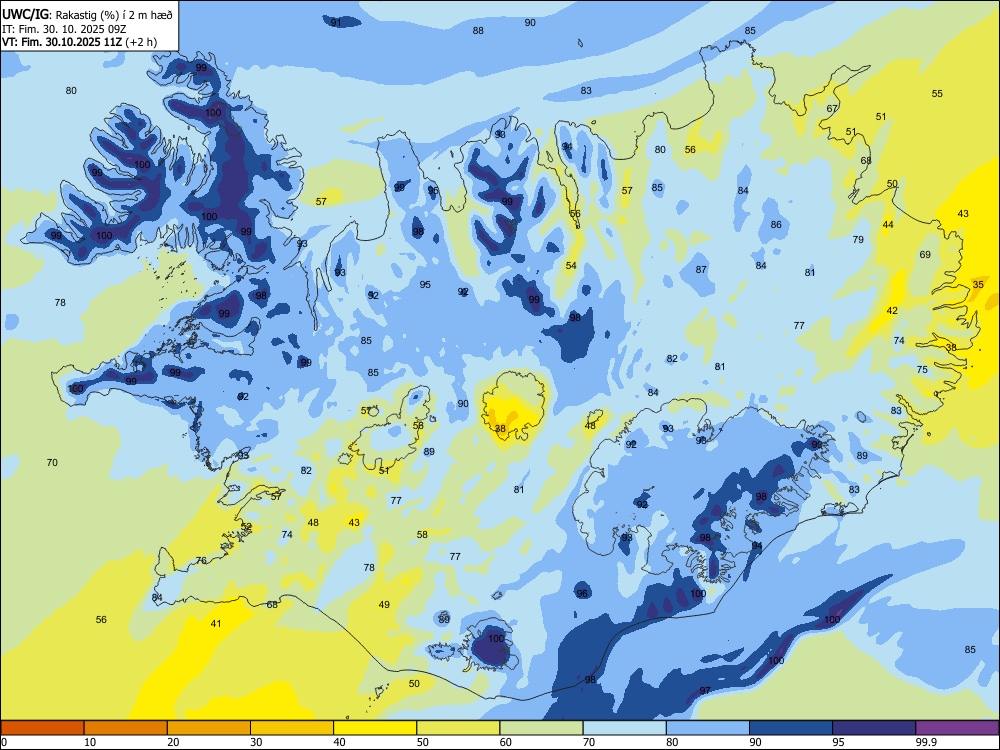
Task: Select the bright yellow 40–50 legend band
Action: [375, 728]
